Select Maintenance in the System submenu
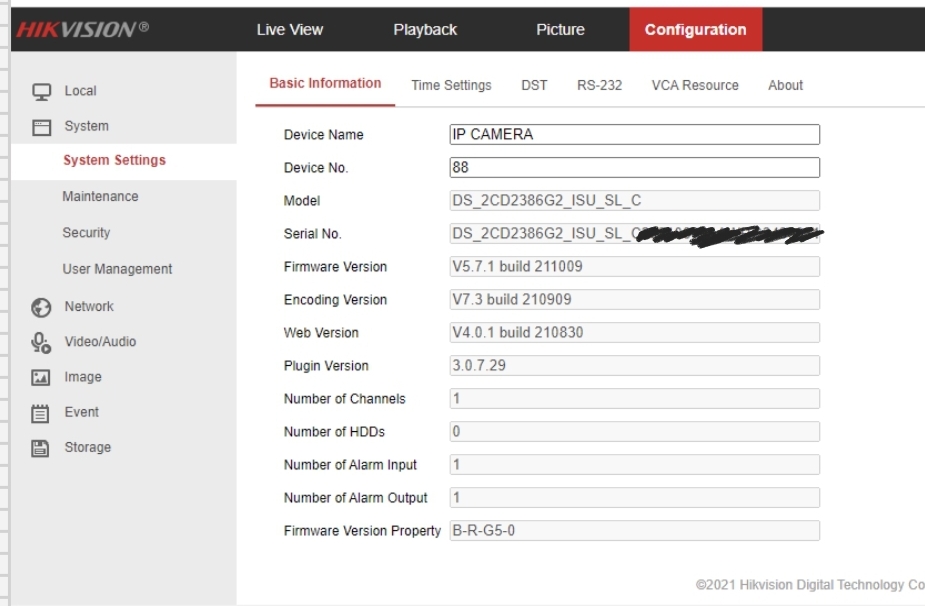Viewport: 925px width, 606px height. (x=100, y=197)
